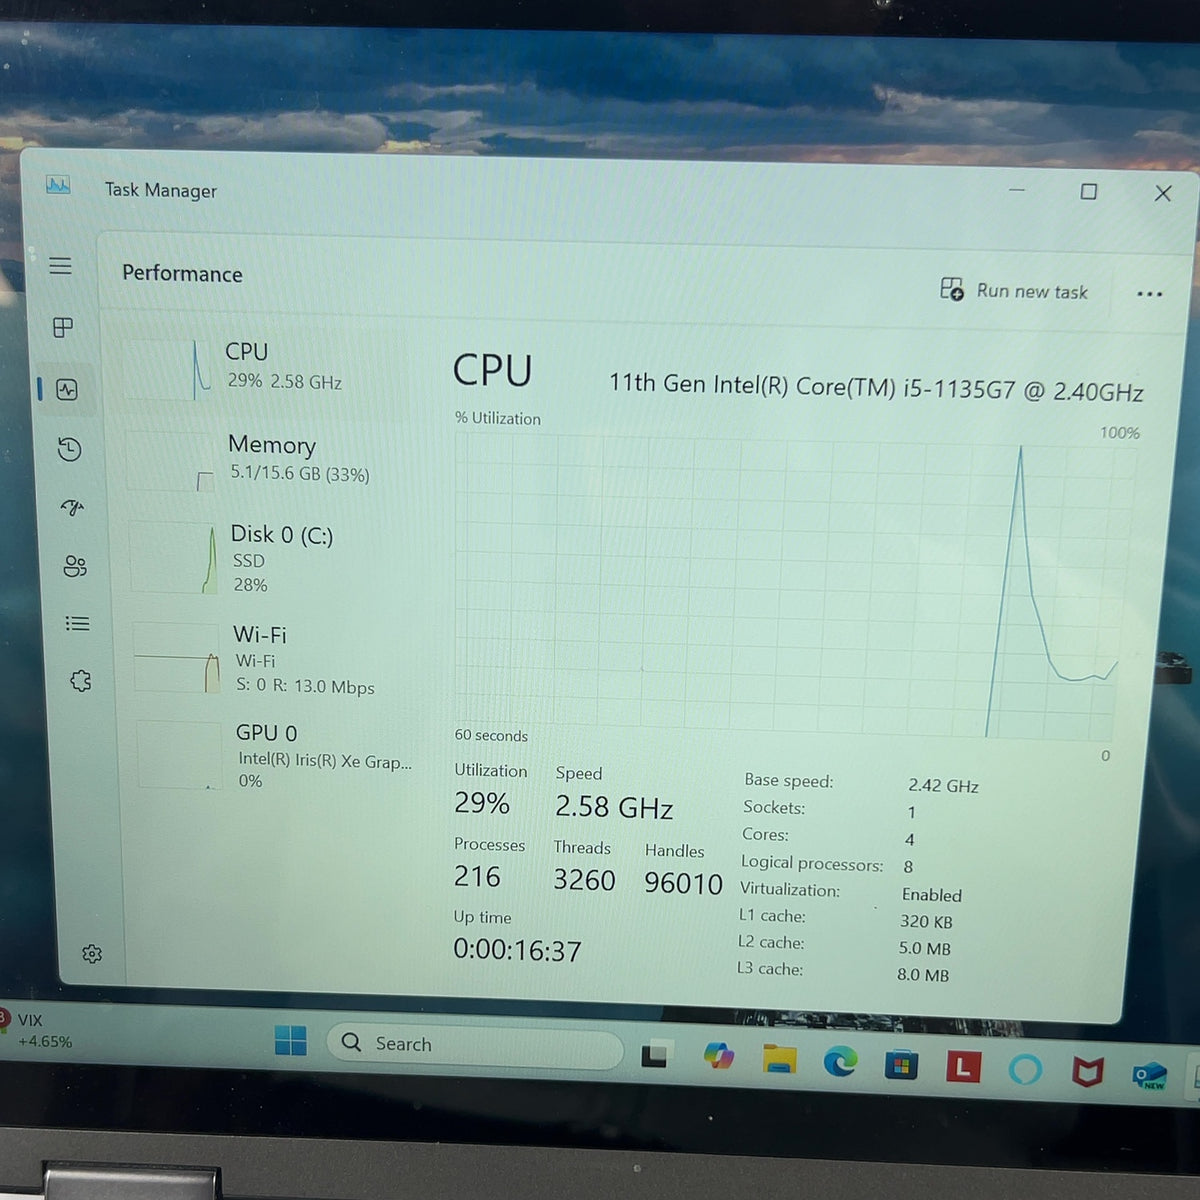Screen dimensions: 1200x1200
Task: Select Memory in the performance list
Action: pos(266,460)
